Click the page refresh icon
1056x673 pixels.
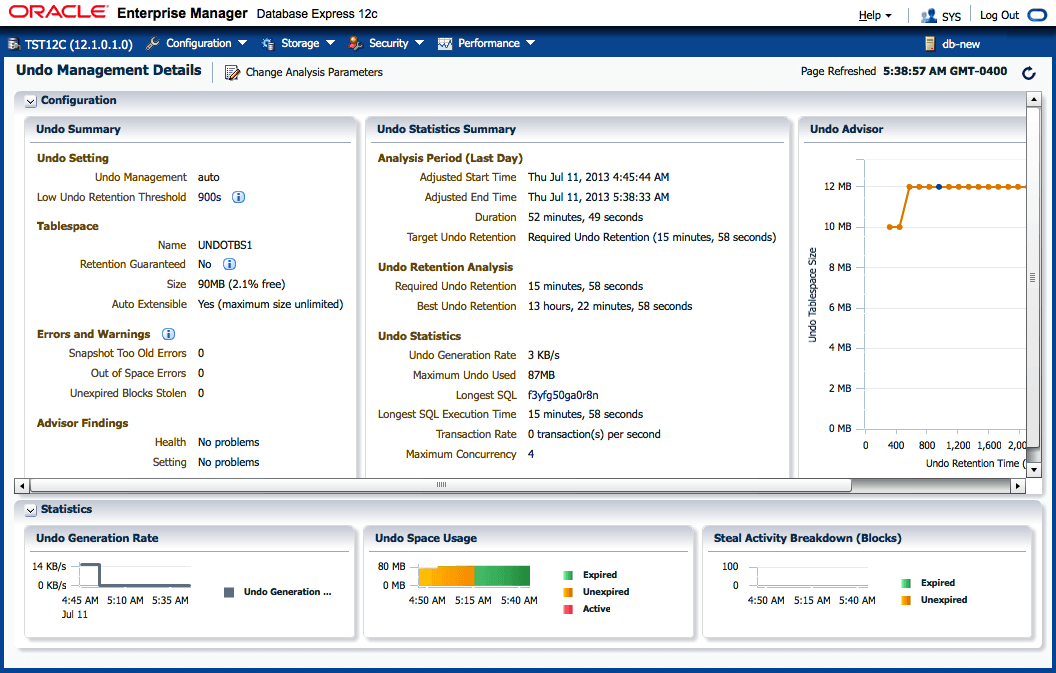click(x=1028, y=73)
